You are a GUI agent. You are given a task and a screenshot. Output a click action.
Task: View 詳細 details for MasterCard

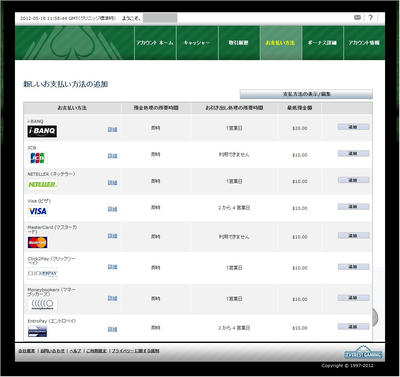112,236
